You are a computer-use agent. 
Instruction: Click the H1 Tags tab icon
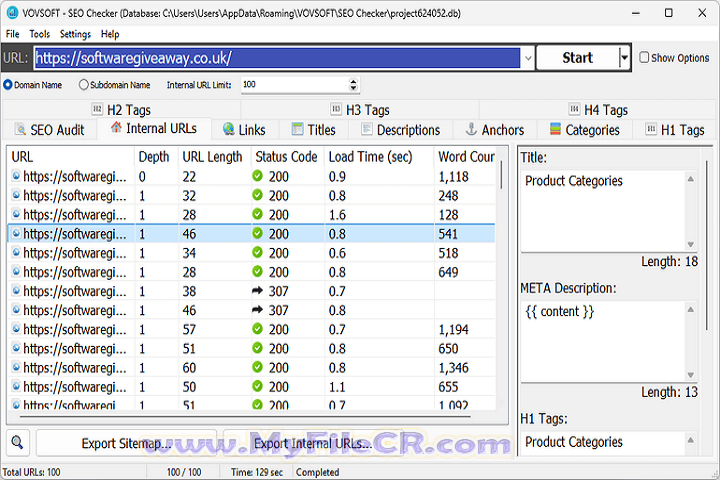[x=651, y=129]
